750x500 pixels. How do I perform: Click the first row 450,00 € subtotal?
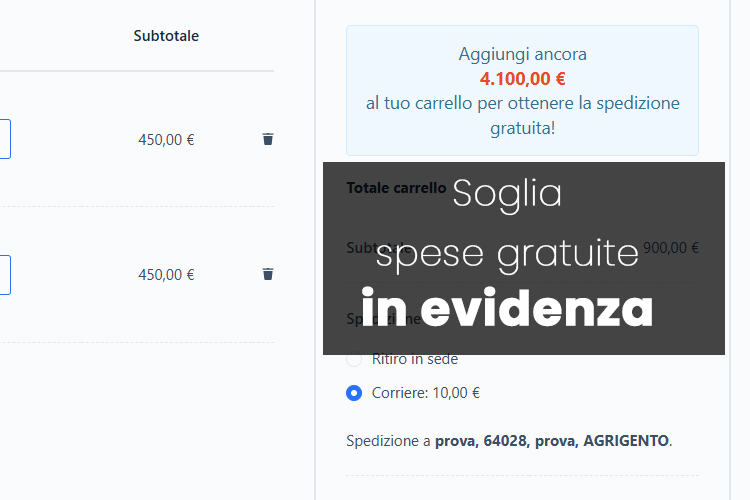pos(166,140)
